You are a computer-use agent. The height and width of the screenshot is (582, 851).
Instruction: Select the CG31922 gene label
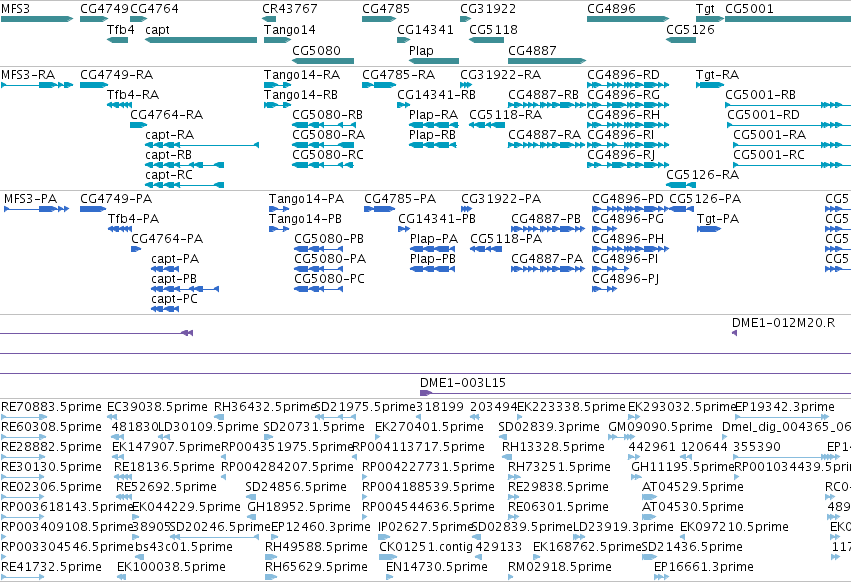488,9
